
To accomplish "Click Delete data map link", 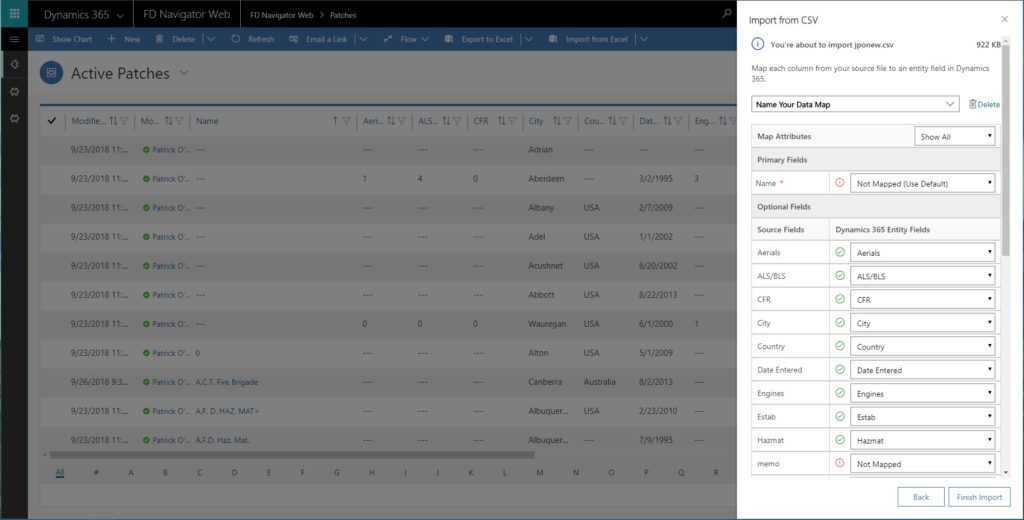I will coord(984,105).
